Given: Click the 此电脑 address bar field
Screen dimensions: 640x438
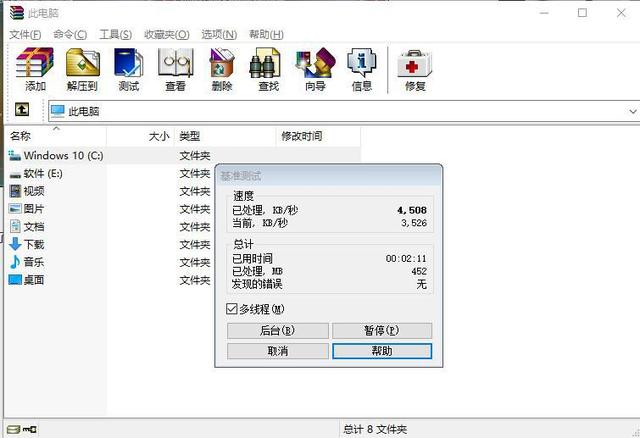Looking at the screenshot, I should coord(343,111).
